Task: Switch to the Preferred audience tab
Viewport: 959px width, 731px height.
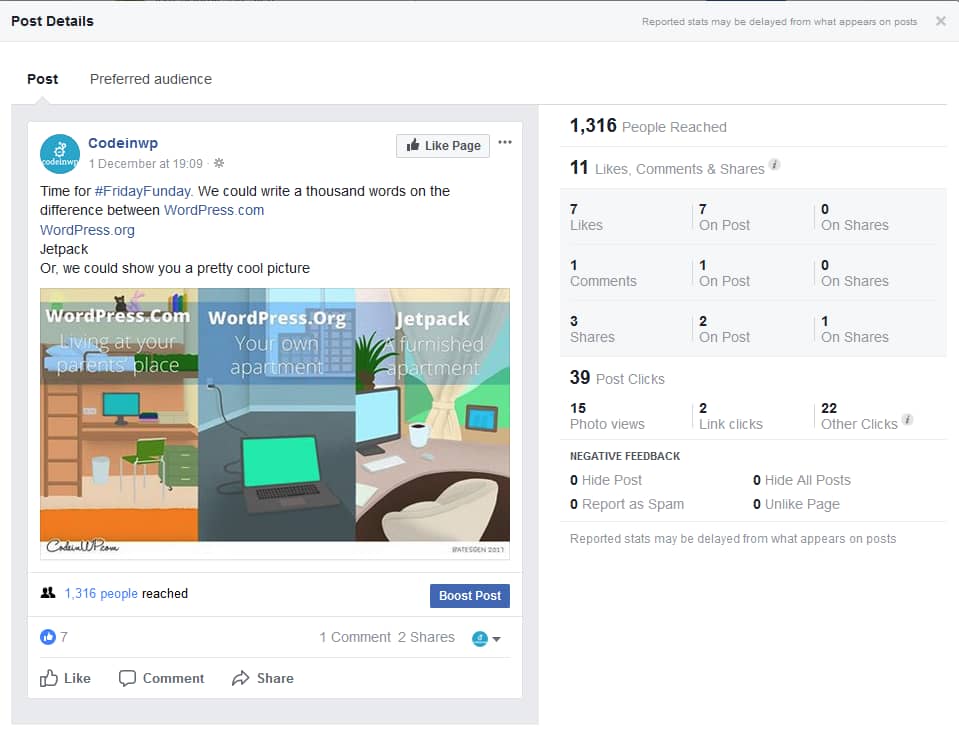Action: coord(150,79)
